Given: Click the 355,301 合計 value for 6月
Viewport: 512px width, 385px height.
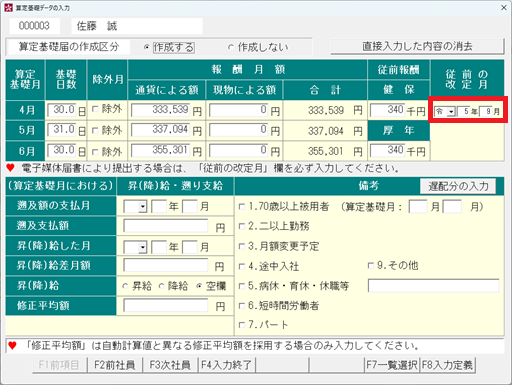Looking at the screenshot, I should click(x=326, y=151).
